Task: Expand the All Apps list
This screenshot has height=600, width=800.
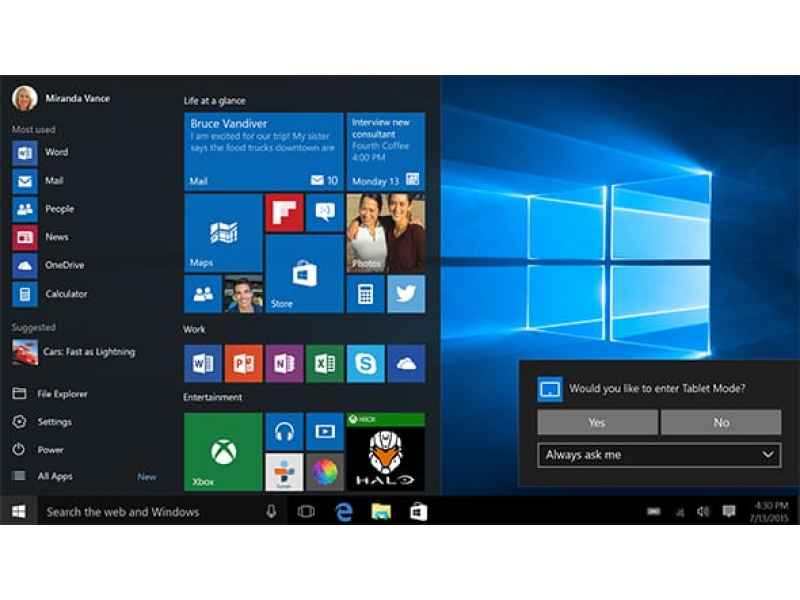Action: coord(55,477)
